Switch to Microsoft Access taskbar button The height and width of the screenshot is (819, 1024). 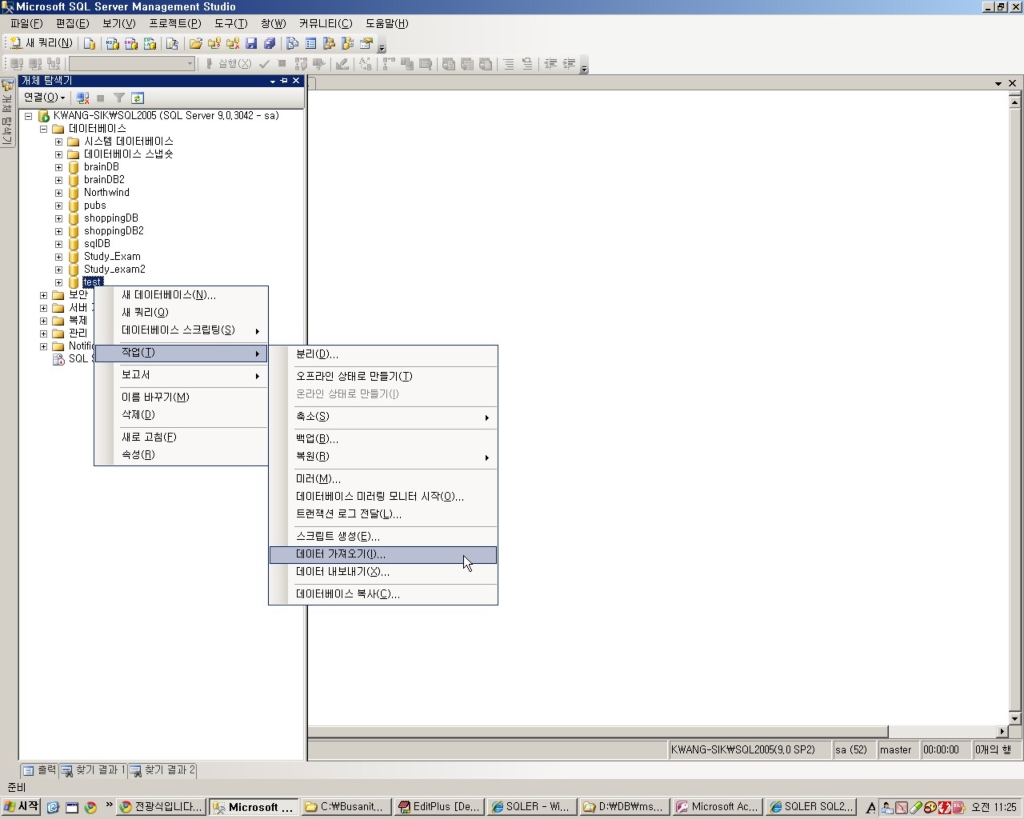(x=718, y=807)
